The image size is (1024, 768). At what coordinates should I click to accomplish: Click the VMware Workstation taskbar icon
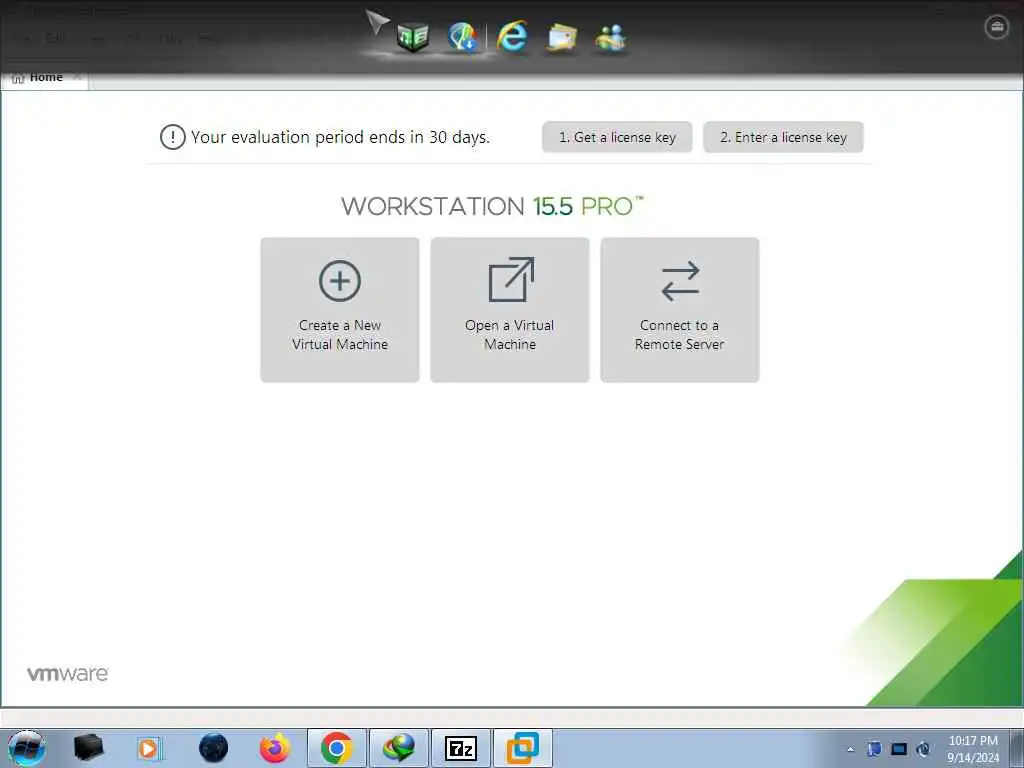(522, 748)
